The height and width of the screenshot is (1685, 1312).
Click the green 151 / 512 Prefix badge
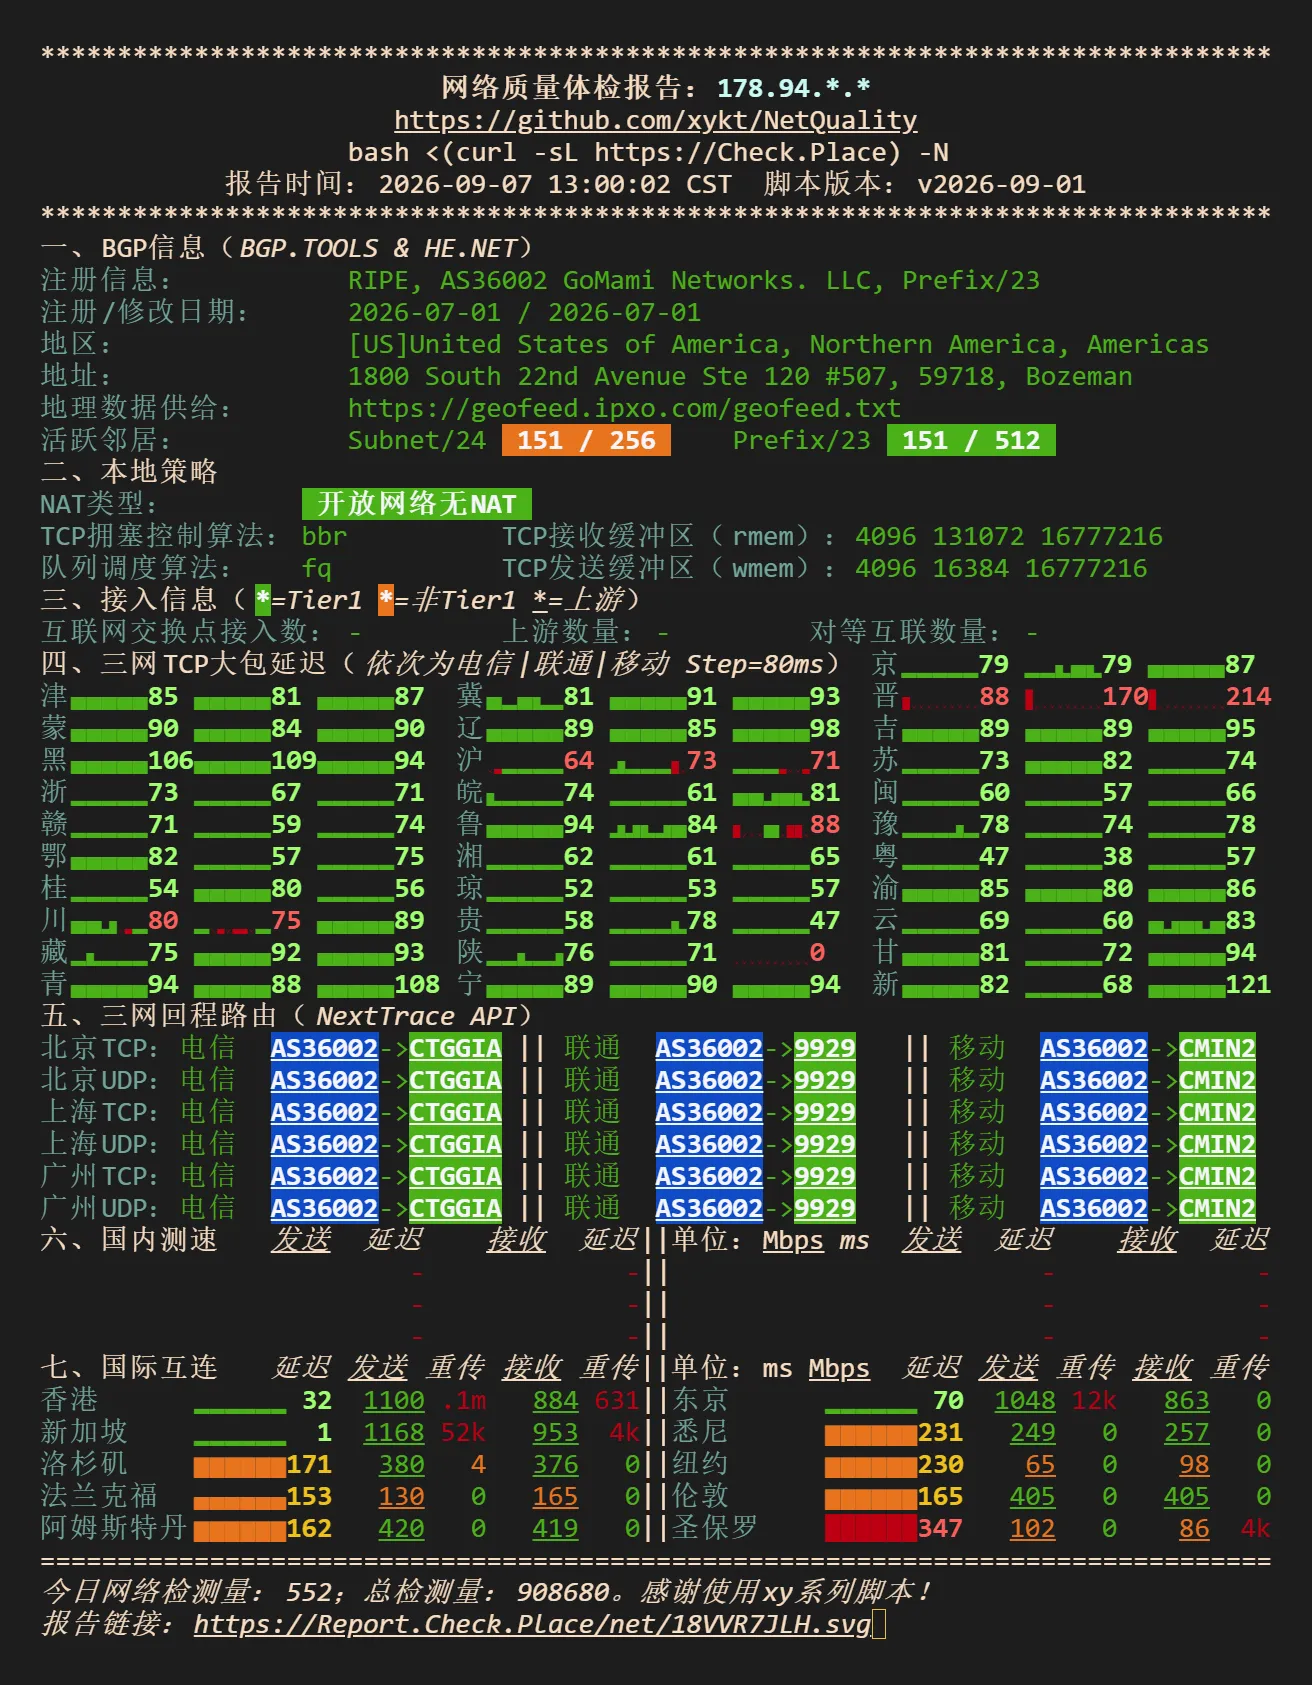[971, 440]
